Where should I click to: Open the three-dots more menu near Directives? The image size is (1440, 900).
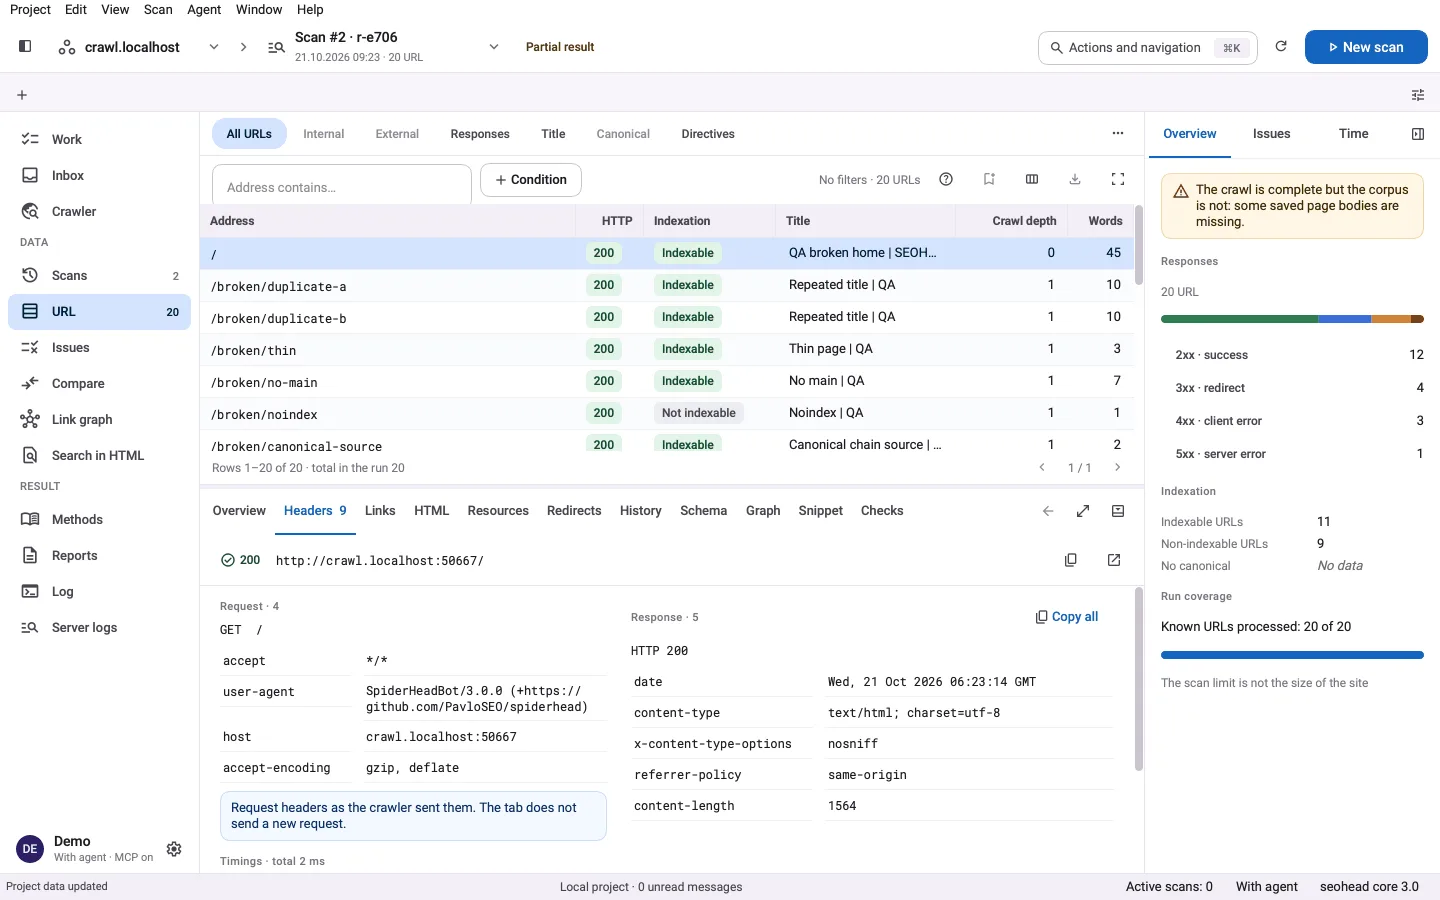[1118, 133]
